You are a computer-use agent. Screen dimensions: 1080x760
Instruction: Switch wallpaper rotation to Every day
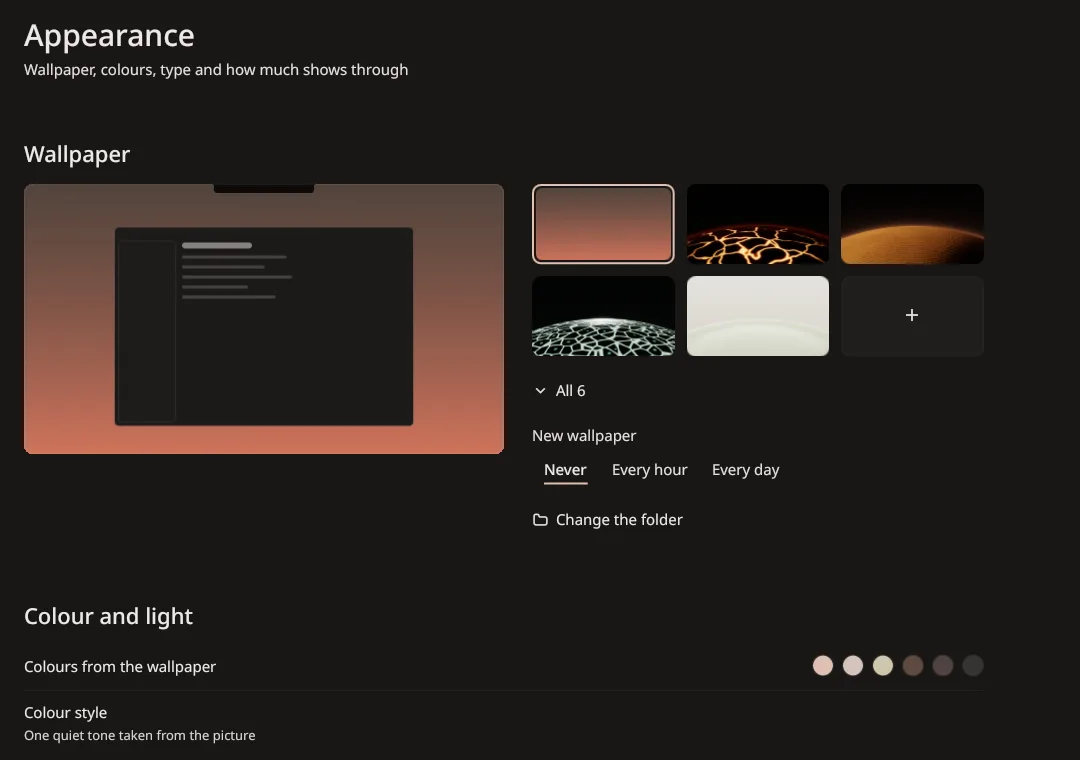pos(745,470)
